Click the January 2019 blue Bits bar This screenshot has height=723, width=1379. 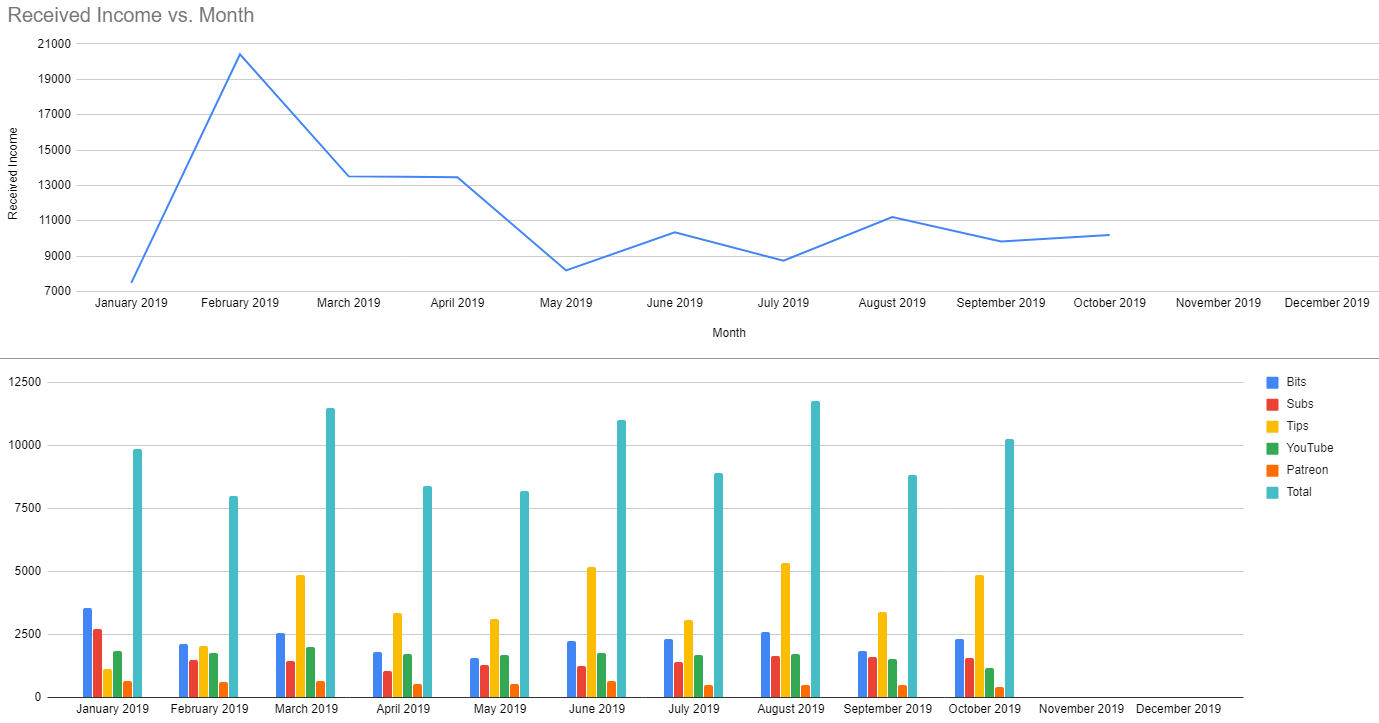tap(88, 653)
